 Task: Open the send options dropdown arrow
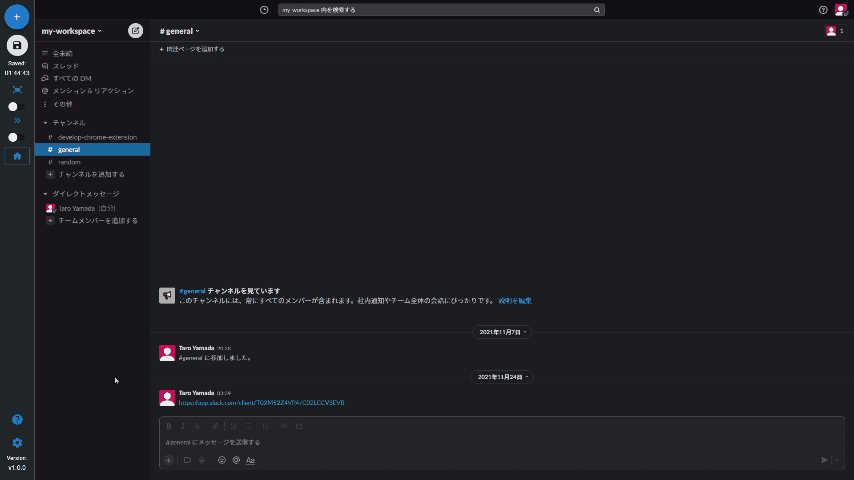coord(837,460)
